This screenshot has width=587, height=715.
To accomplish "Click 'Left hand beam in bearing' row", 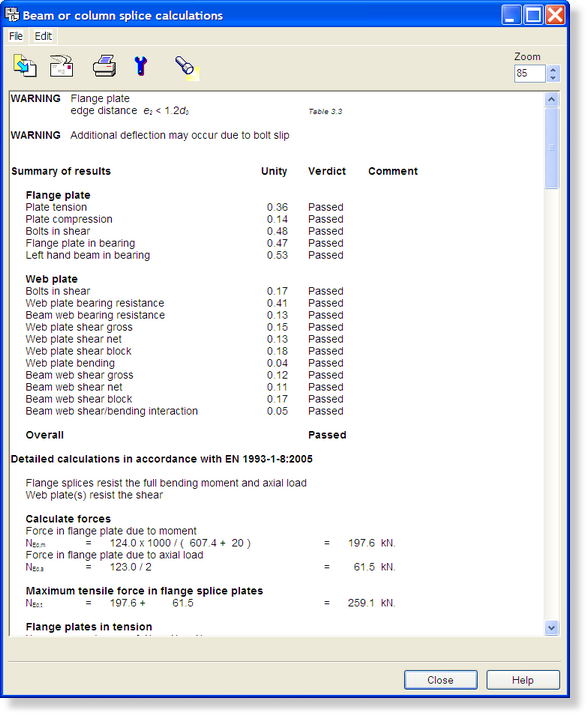I will click(88, 255).
